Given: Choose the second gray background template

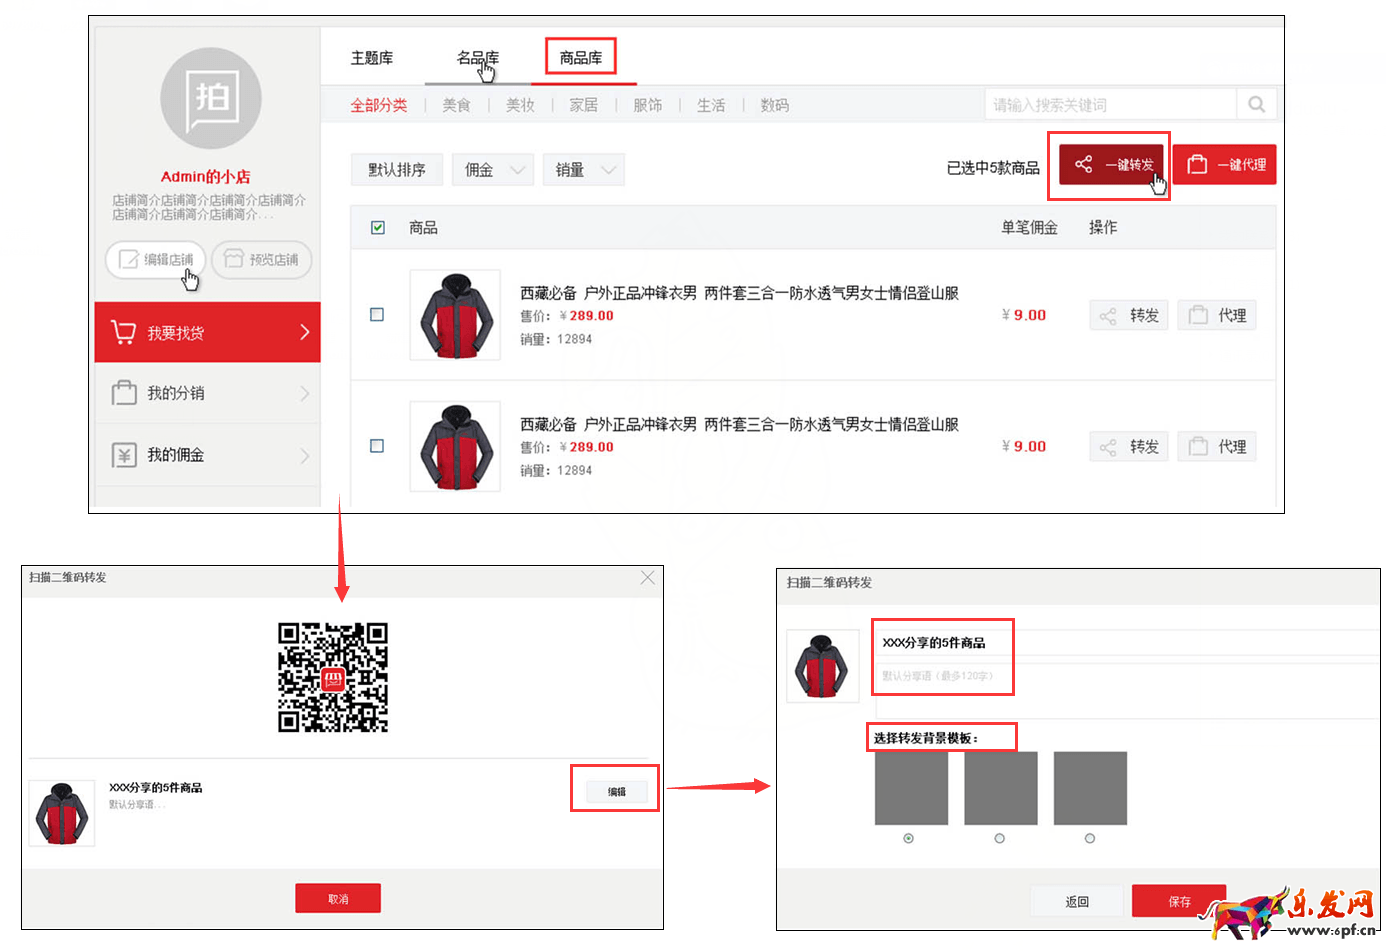Looking at the screenshot, I should tap(1001, 788).
